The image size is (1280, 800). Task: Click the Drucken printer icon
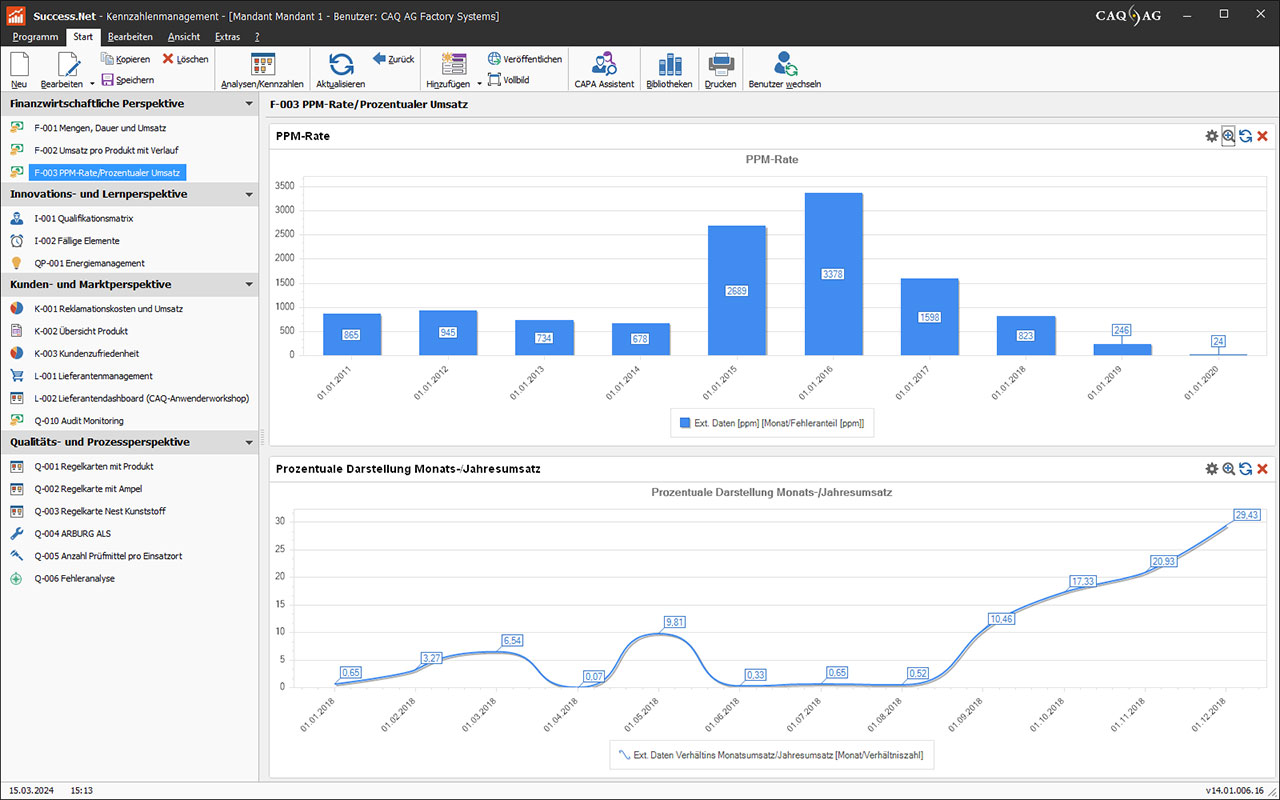[x=720, y=65]
